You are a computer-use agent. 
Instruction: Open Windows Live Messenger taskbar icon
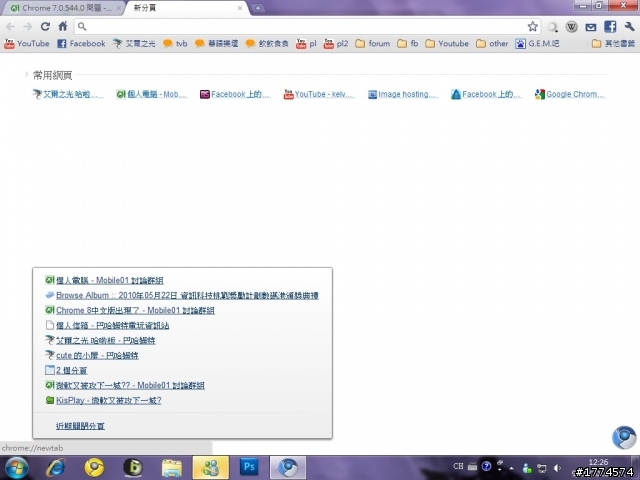tap(211, 468)
